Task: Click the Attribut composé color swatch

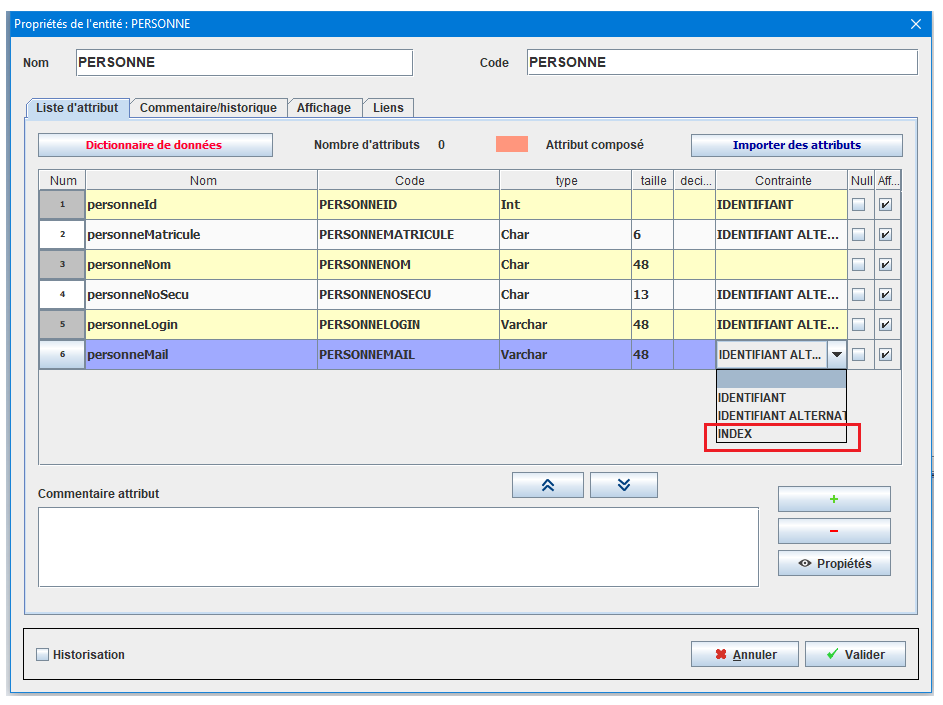Action: pyautogui.click(x=512, y=144)
